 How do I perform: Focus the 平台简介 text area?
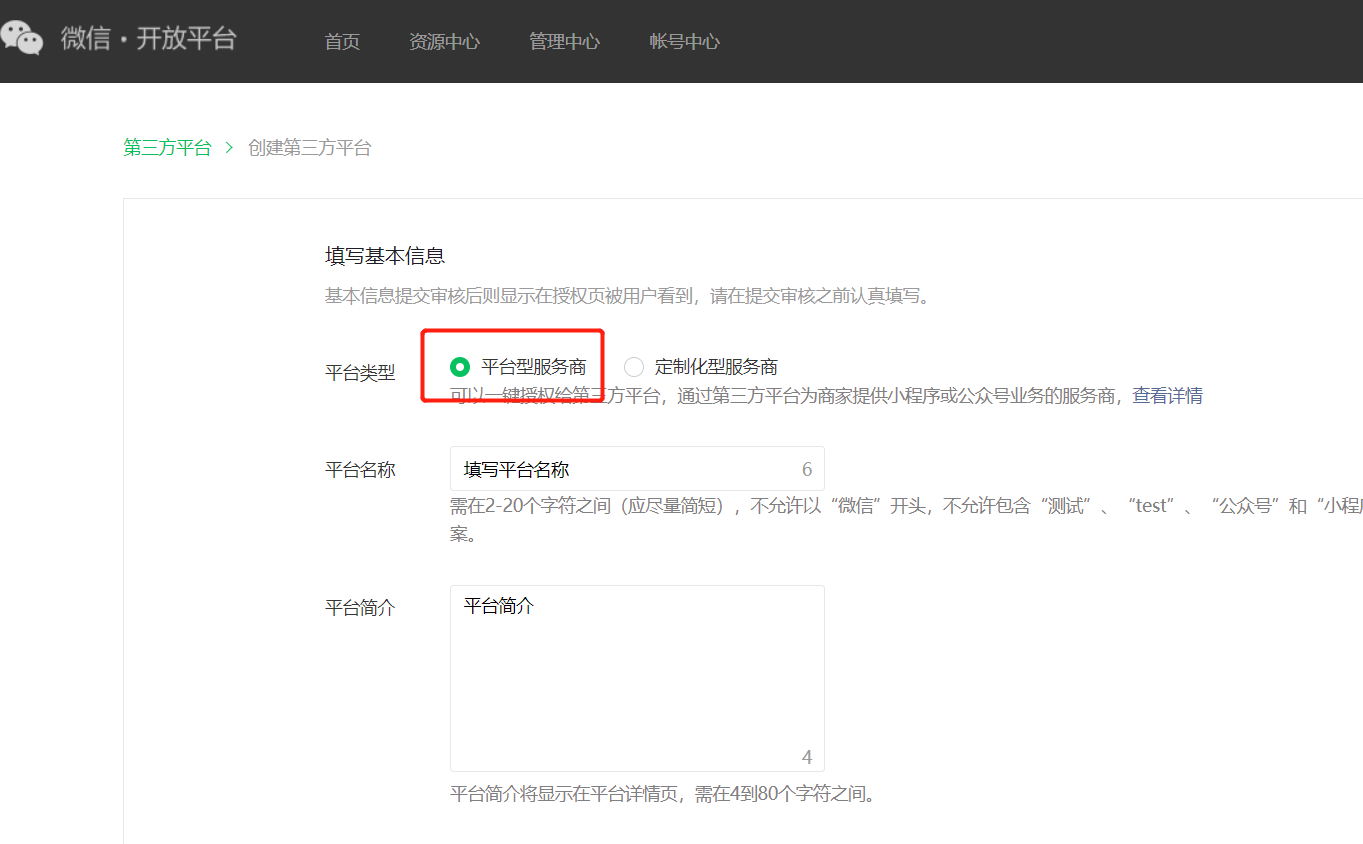tap(637, 678)
